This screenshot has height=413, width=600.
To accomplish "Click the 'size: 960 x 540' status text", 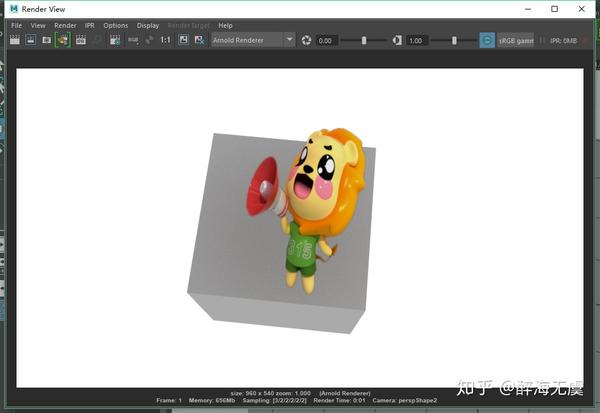I will point(251,393).
